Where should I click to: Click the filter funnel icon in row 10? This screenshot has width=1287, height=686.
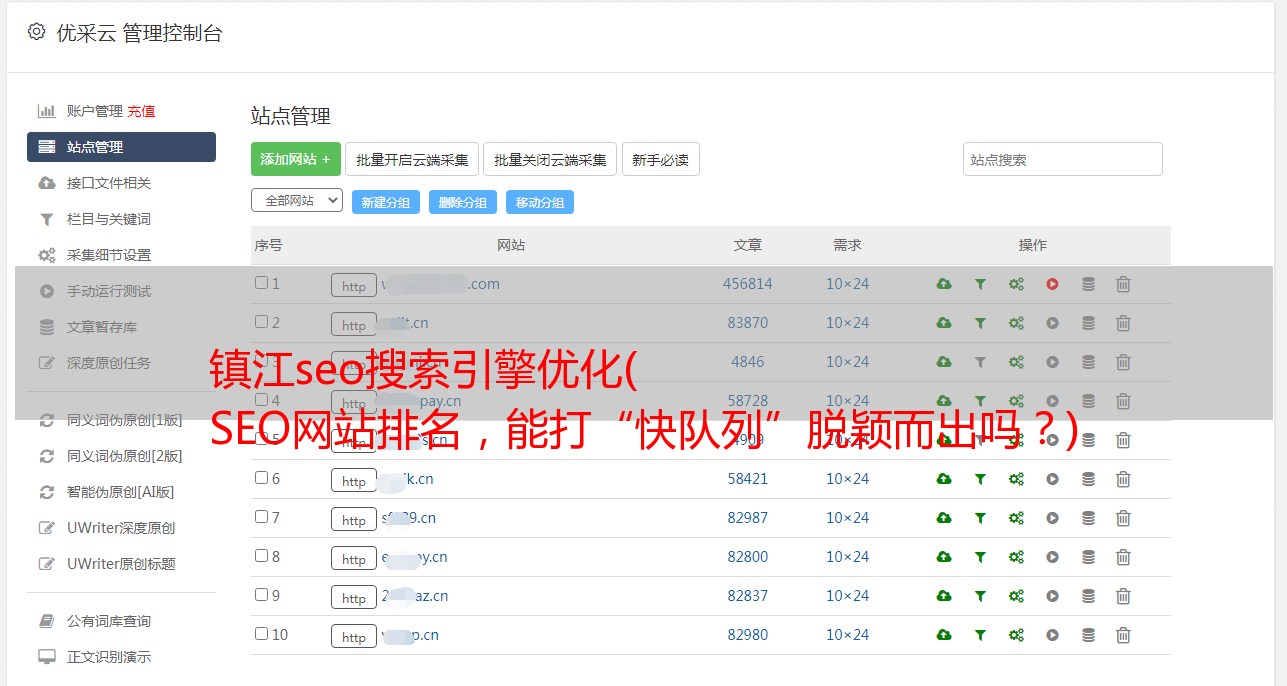coord(980,635)
